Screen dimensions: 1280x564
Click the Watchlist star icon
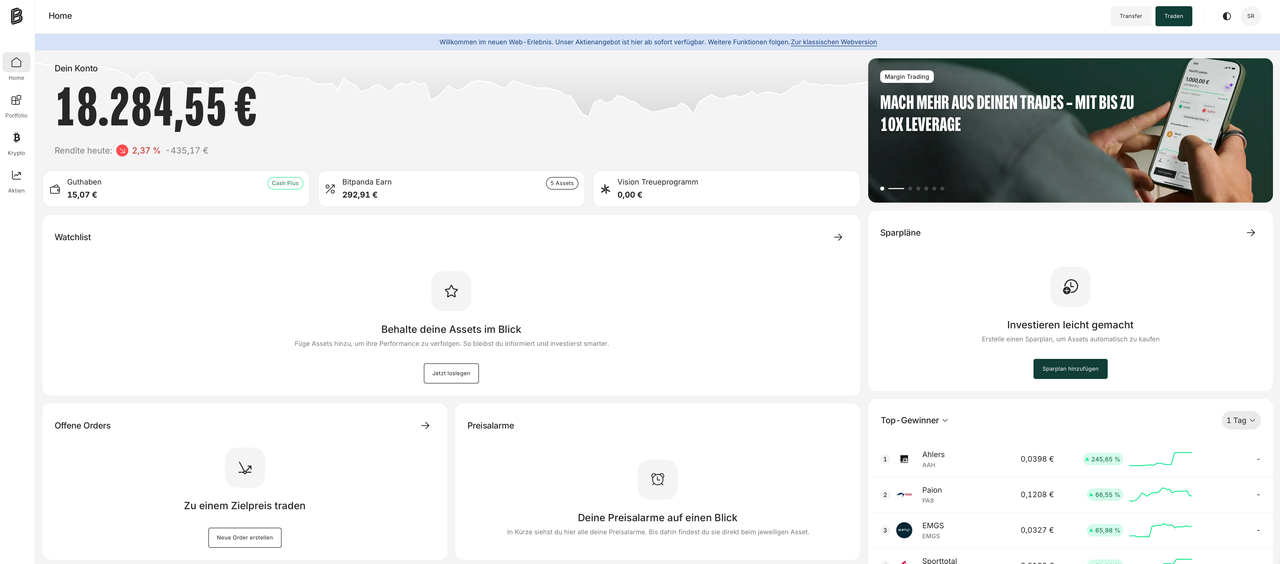[x=451, y=291]
